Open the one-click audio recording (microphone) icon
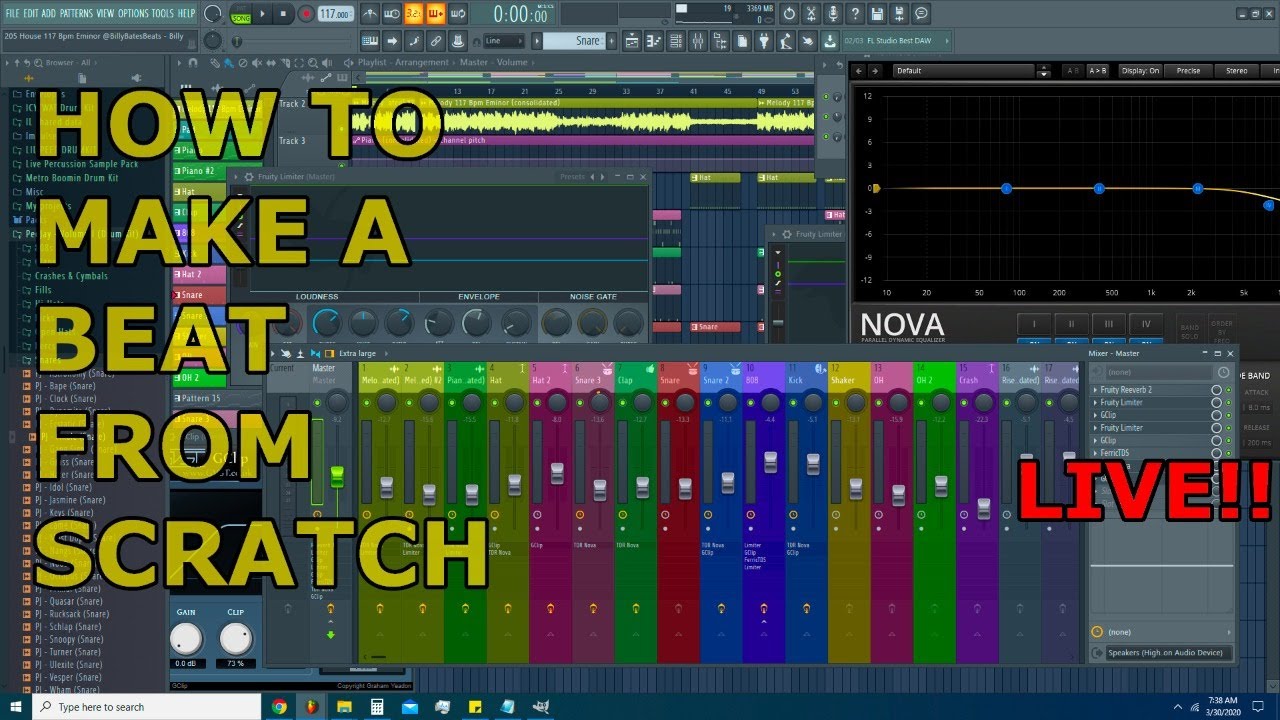This screenshot has width=1280, height=720. 833,14
